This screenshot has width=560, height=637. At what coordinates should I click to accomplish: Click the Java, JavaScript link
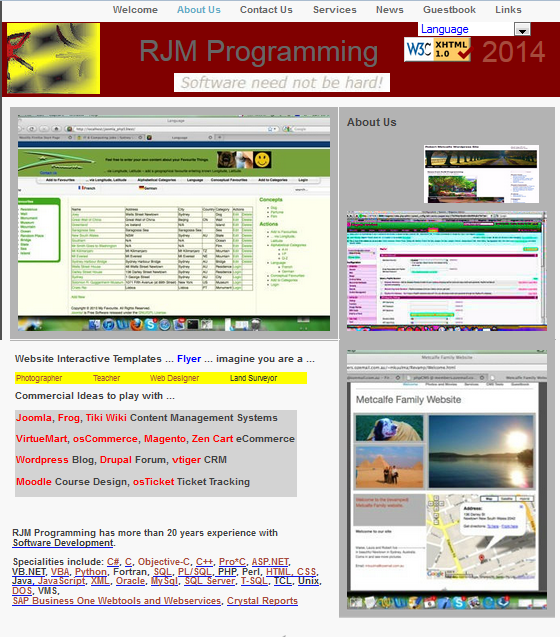pos(49,581)
